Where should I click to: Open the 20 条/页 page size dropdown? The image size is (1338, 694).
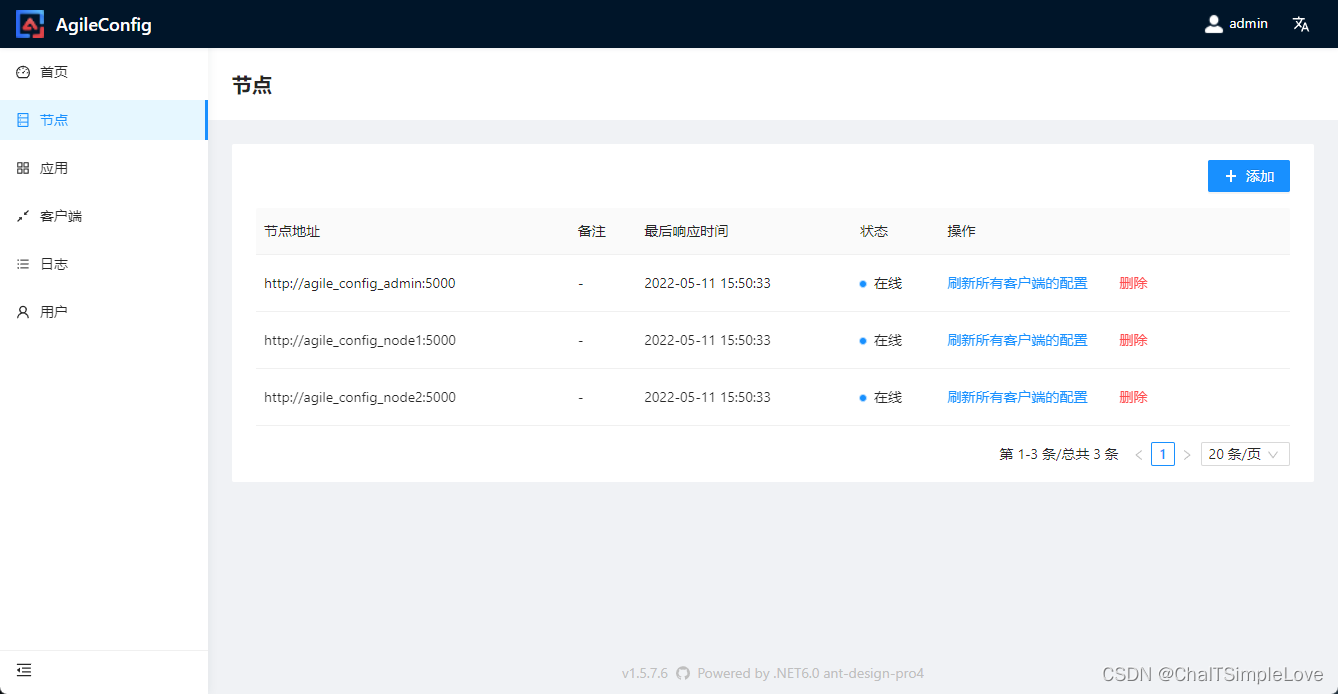(x=1244, y=453)
